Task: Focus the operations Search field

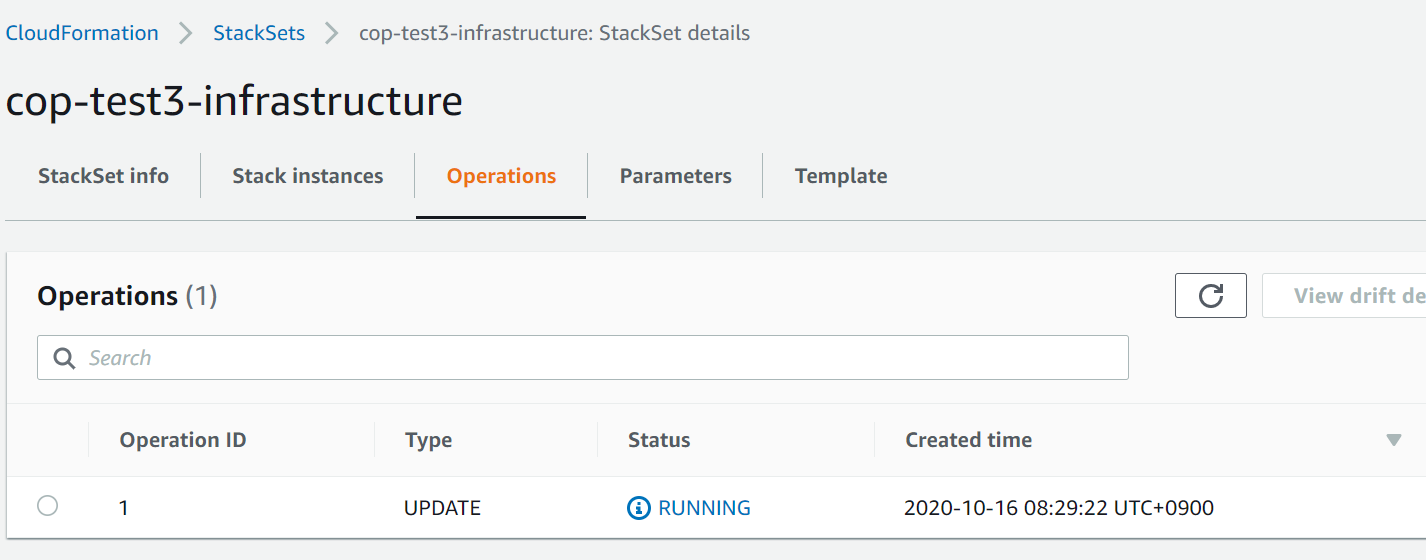Action: 583,358
